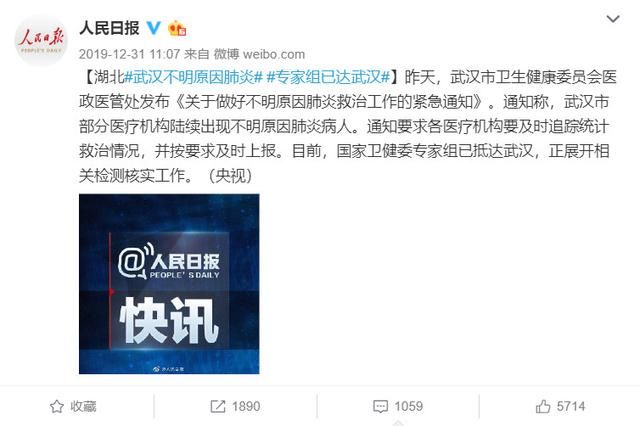Click the star favorite icon

pos(57,406)
